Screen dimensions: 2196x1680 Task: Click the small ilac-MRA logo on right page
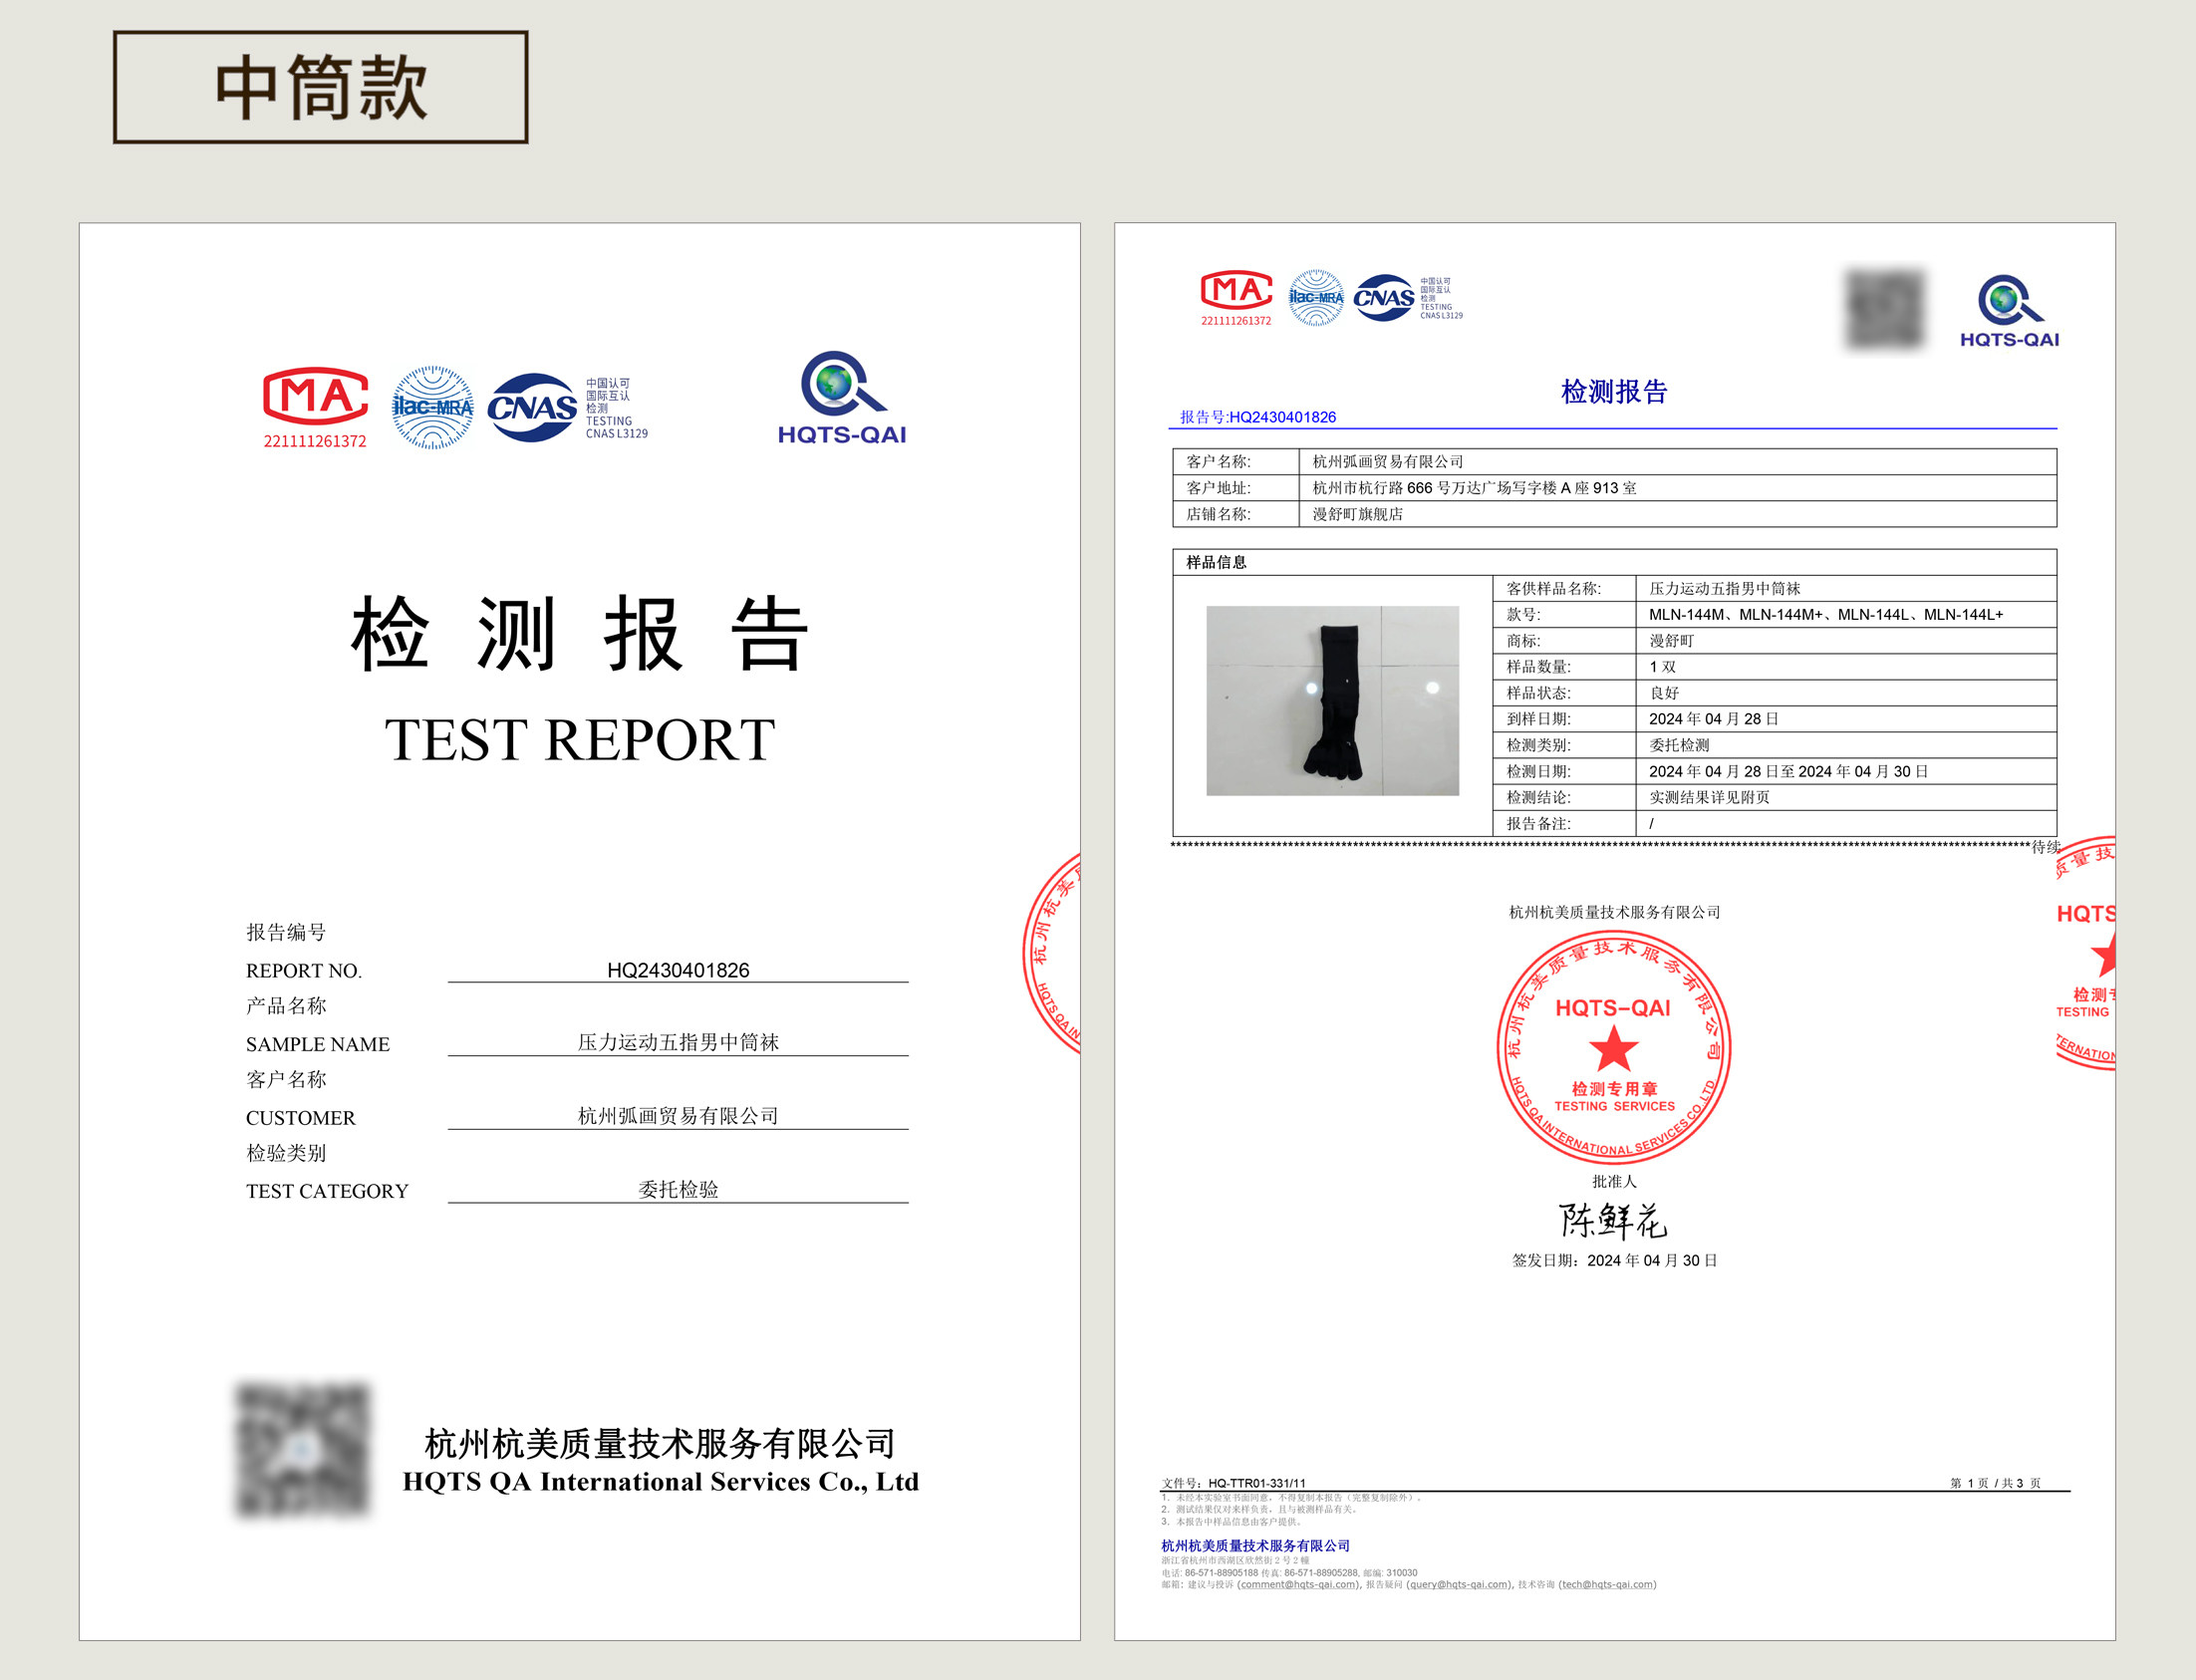1316,297
